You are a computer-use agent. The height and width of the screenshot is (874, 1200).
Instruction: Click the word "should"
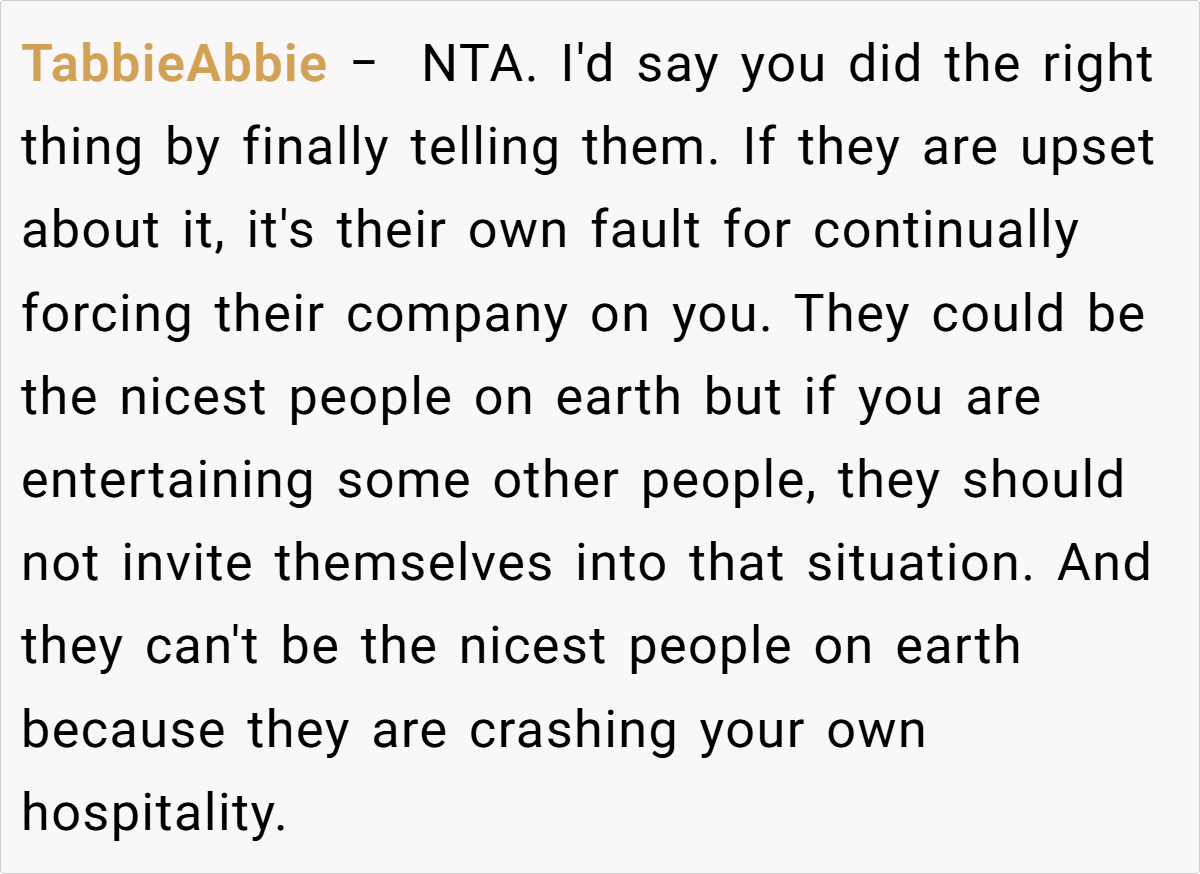tap(1043, 480)
